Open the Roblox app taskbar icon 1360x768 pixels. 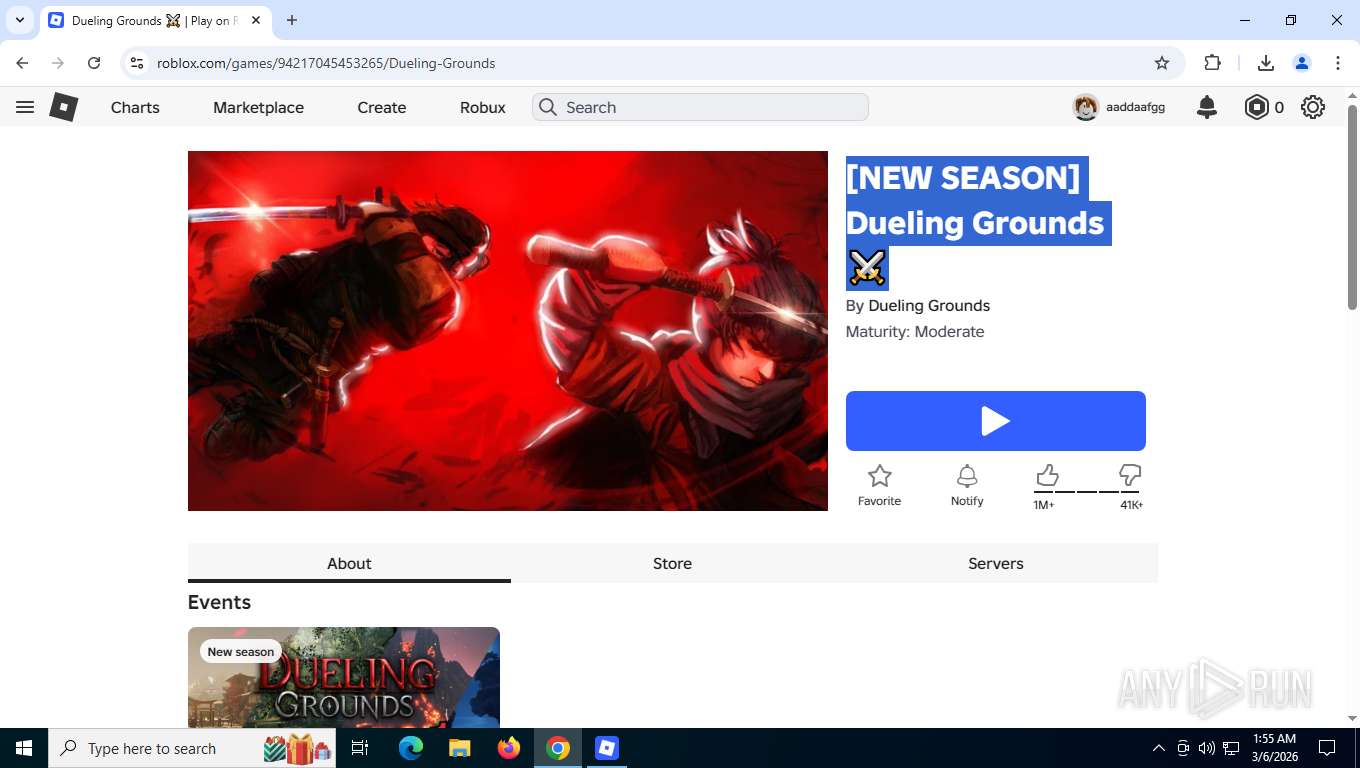tap(607, 748)
